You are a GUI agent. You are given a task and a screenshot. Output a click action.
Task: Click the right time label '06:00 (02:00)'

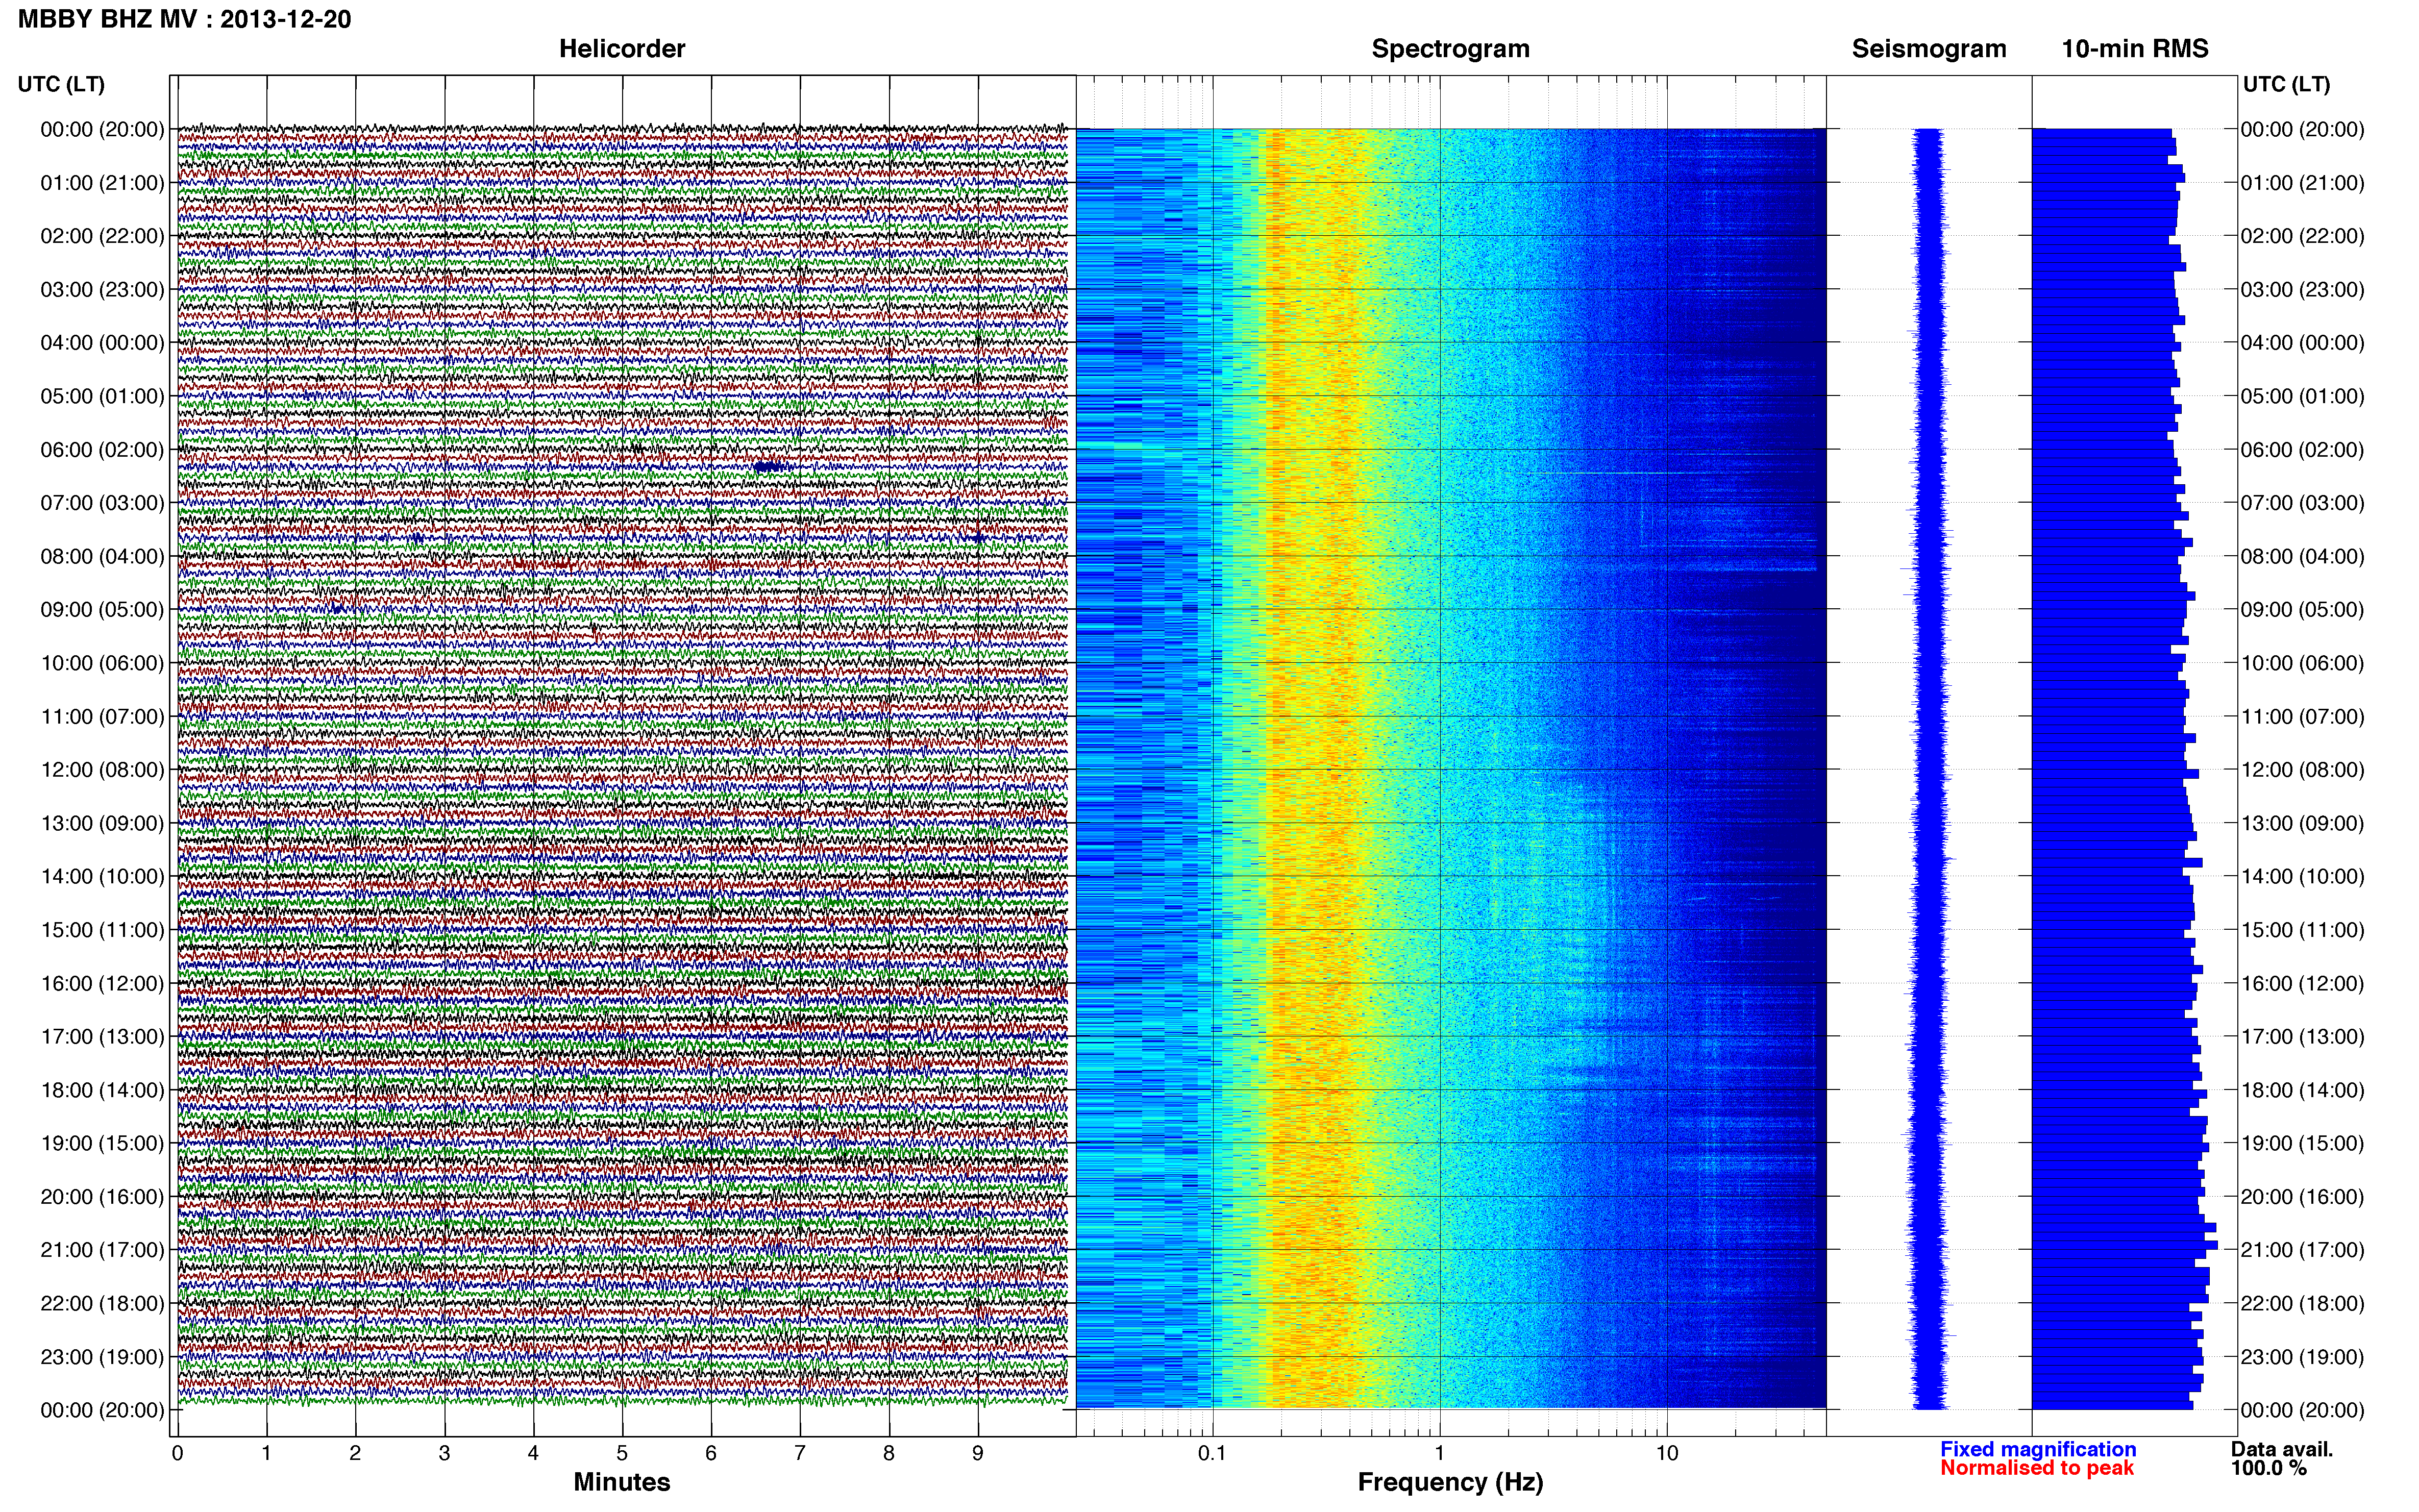pyautogui.click(x=2302, y=450)
